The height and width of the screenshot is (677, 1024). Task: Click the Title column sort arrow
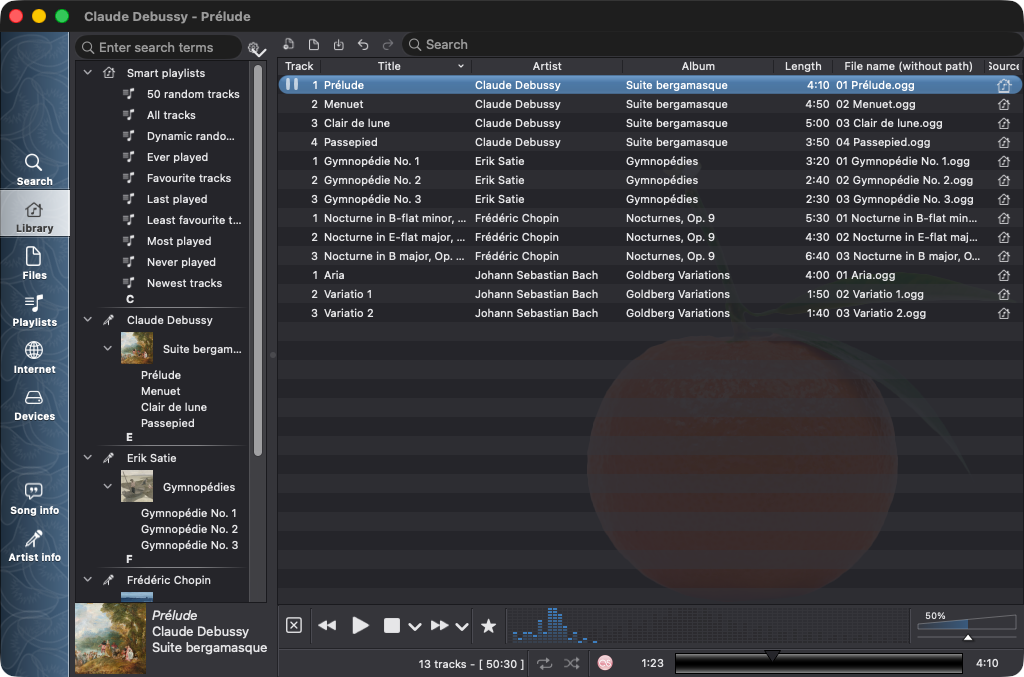click(x=460, y=66)
